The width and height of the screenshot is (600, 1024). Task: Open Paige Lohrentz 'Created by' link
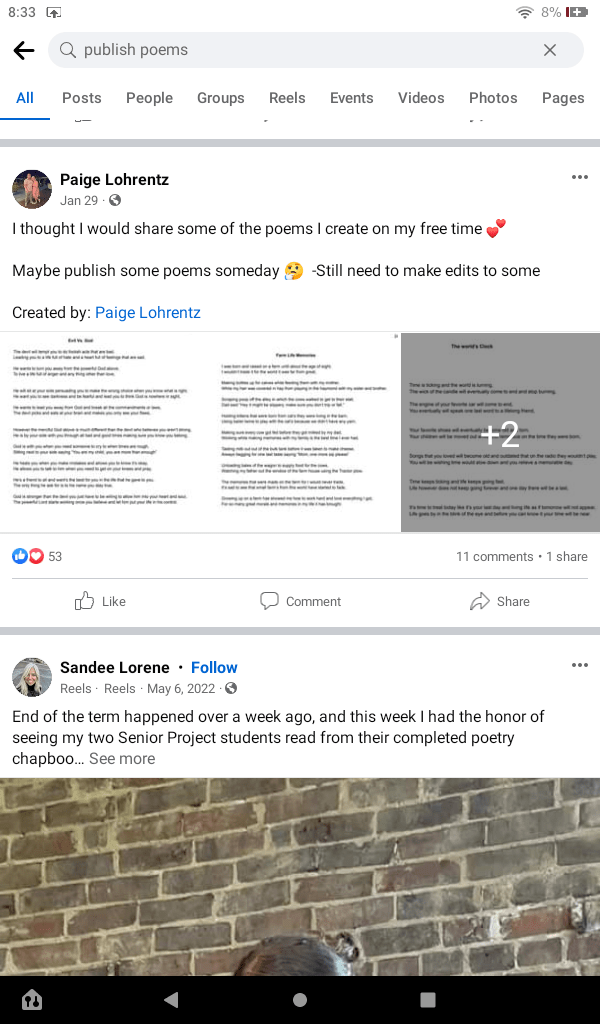coord(148,313)
